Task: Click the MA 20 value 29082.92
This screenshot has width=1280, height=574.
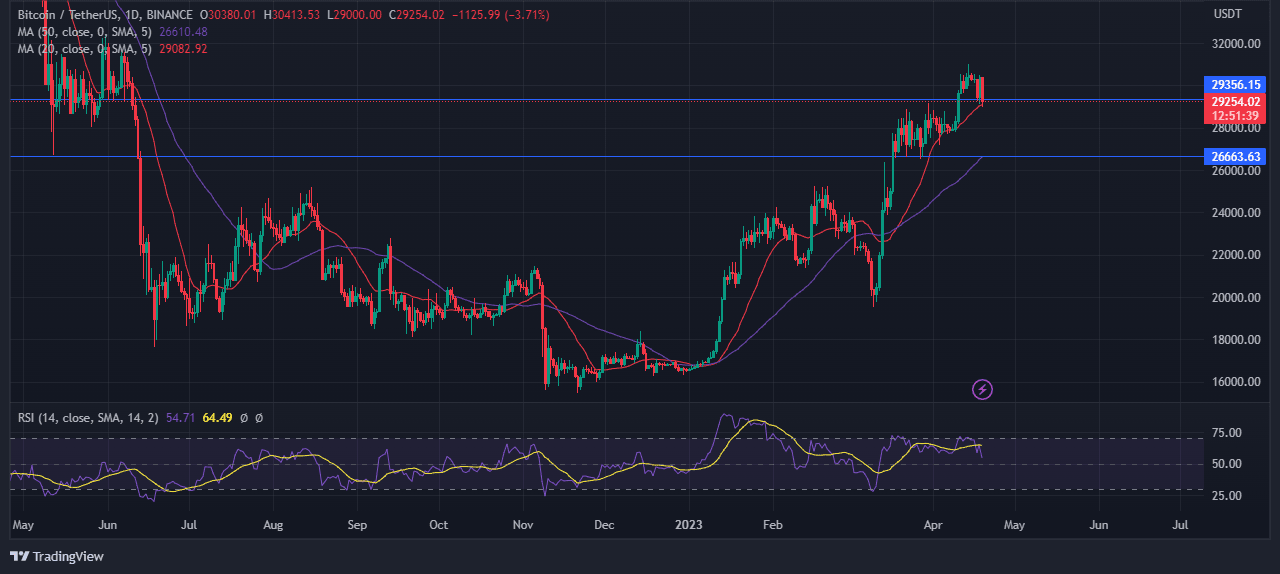Action: pyautogui.click(x=186, y=47)
